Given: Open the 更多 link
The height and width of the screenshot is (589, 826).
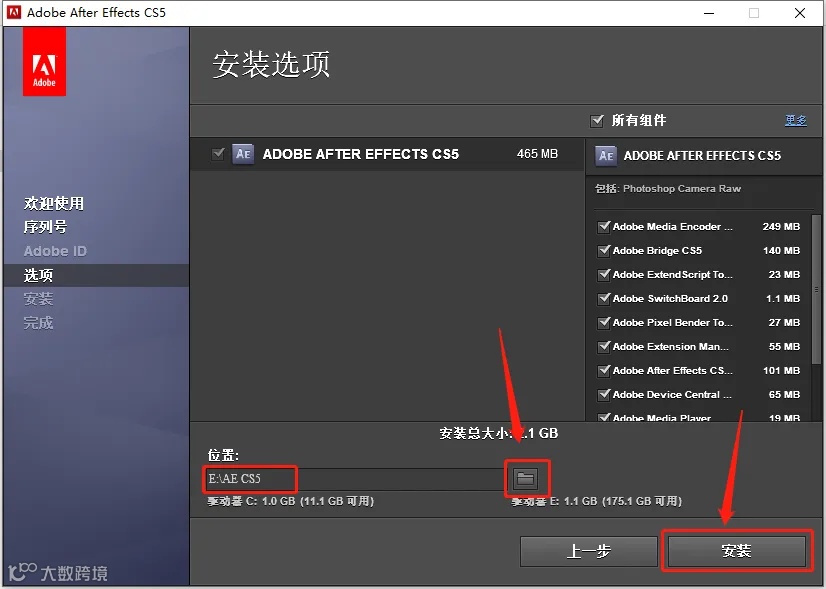Looking at the screenshot, I should coord(795,121).
